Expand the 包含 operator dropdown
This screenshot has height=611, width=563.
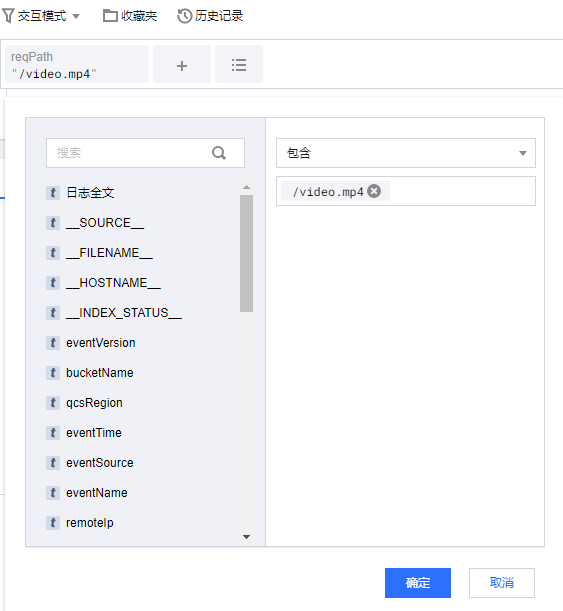pos(406,153)
